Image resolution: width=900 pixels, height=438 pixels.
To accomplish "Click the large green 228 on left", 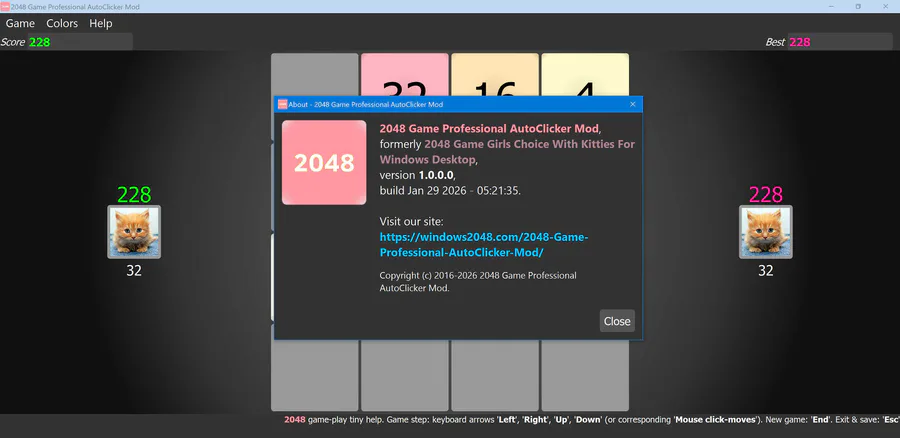I will [x=134, y=195].
